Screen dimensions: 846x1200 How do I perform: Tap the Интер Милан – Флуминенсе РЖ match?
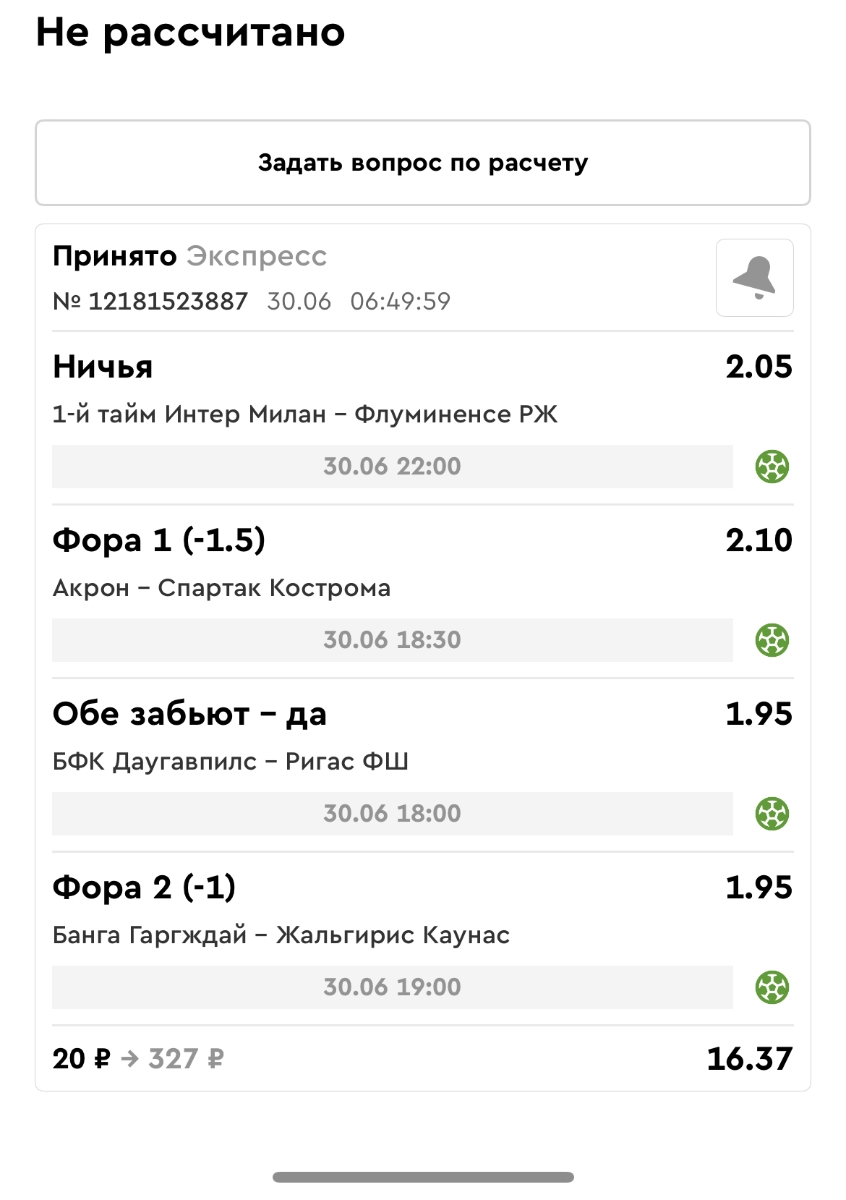[305, 415]
